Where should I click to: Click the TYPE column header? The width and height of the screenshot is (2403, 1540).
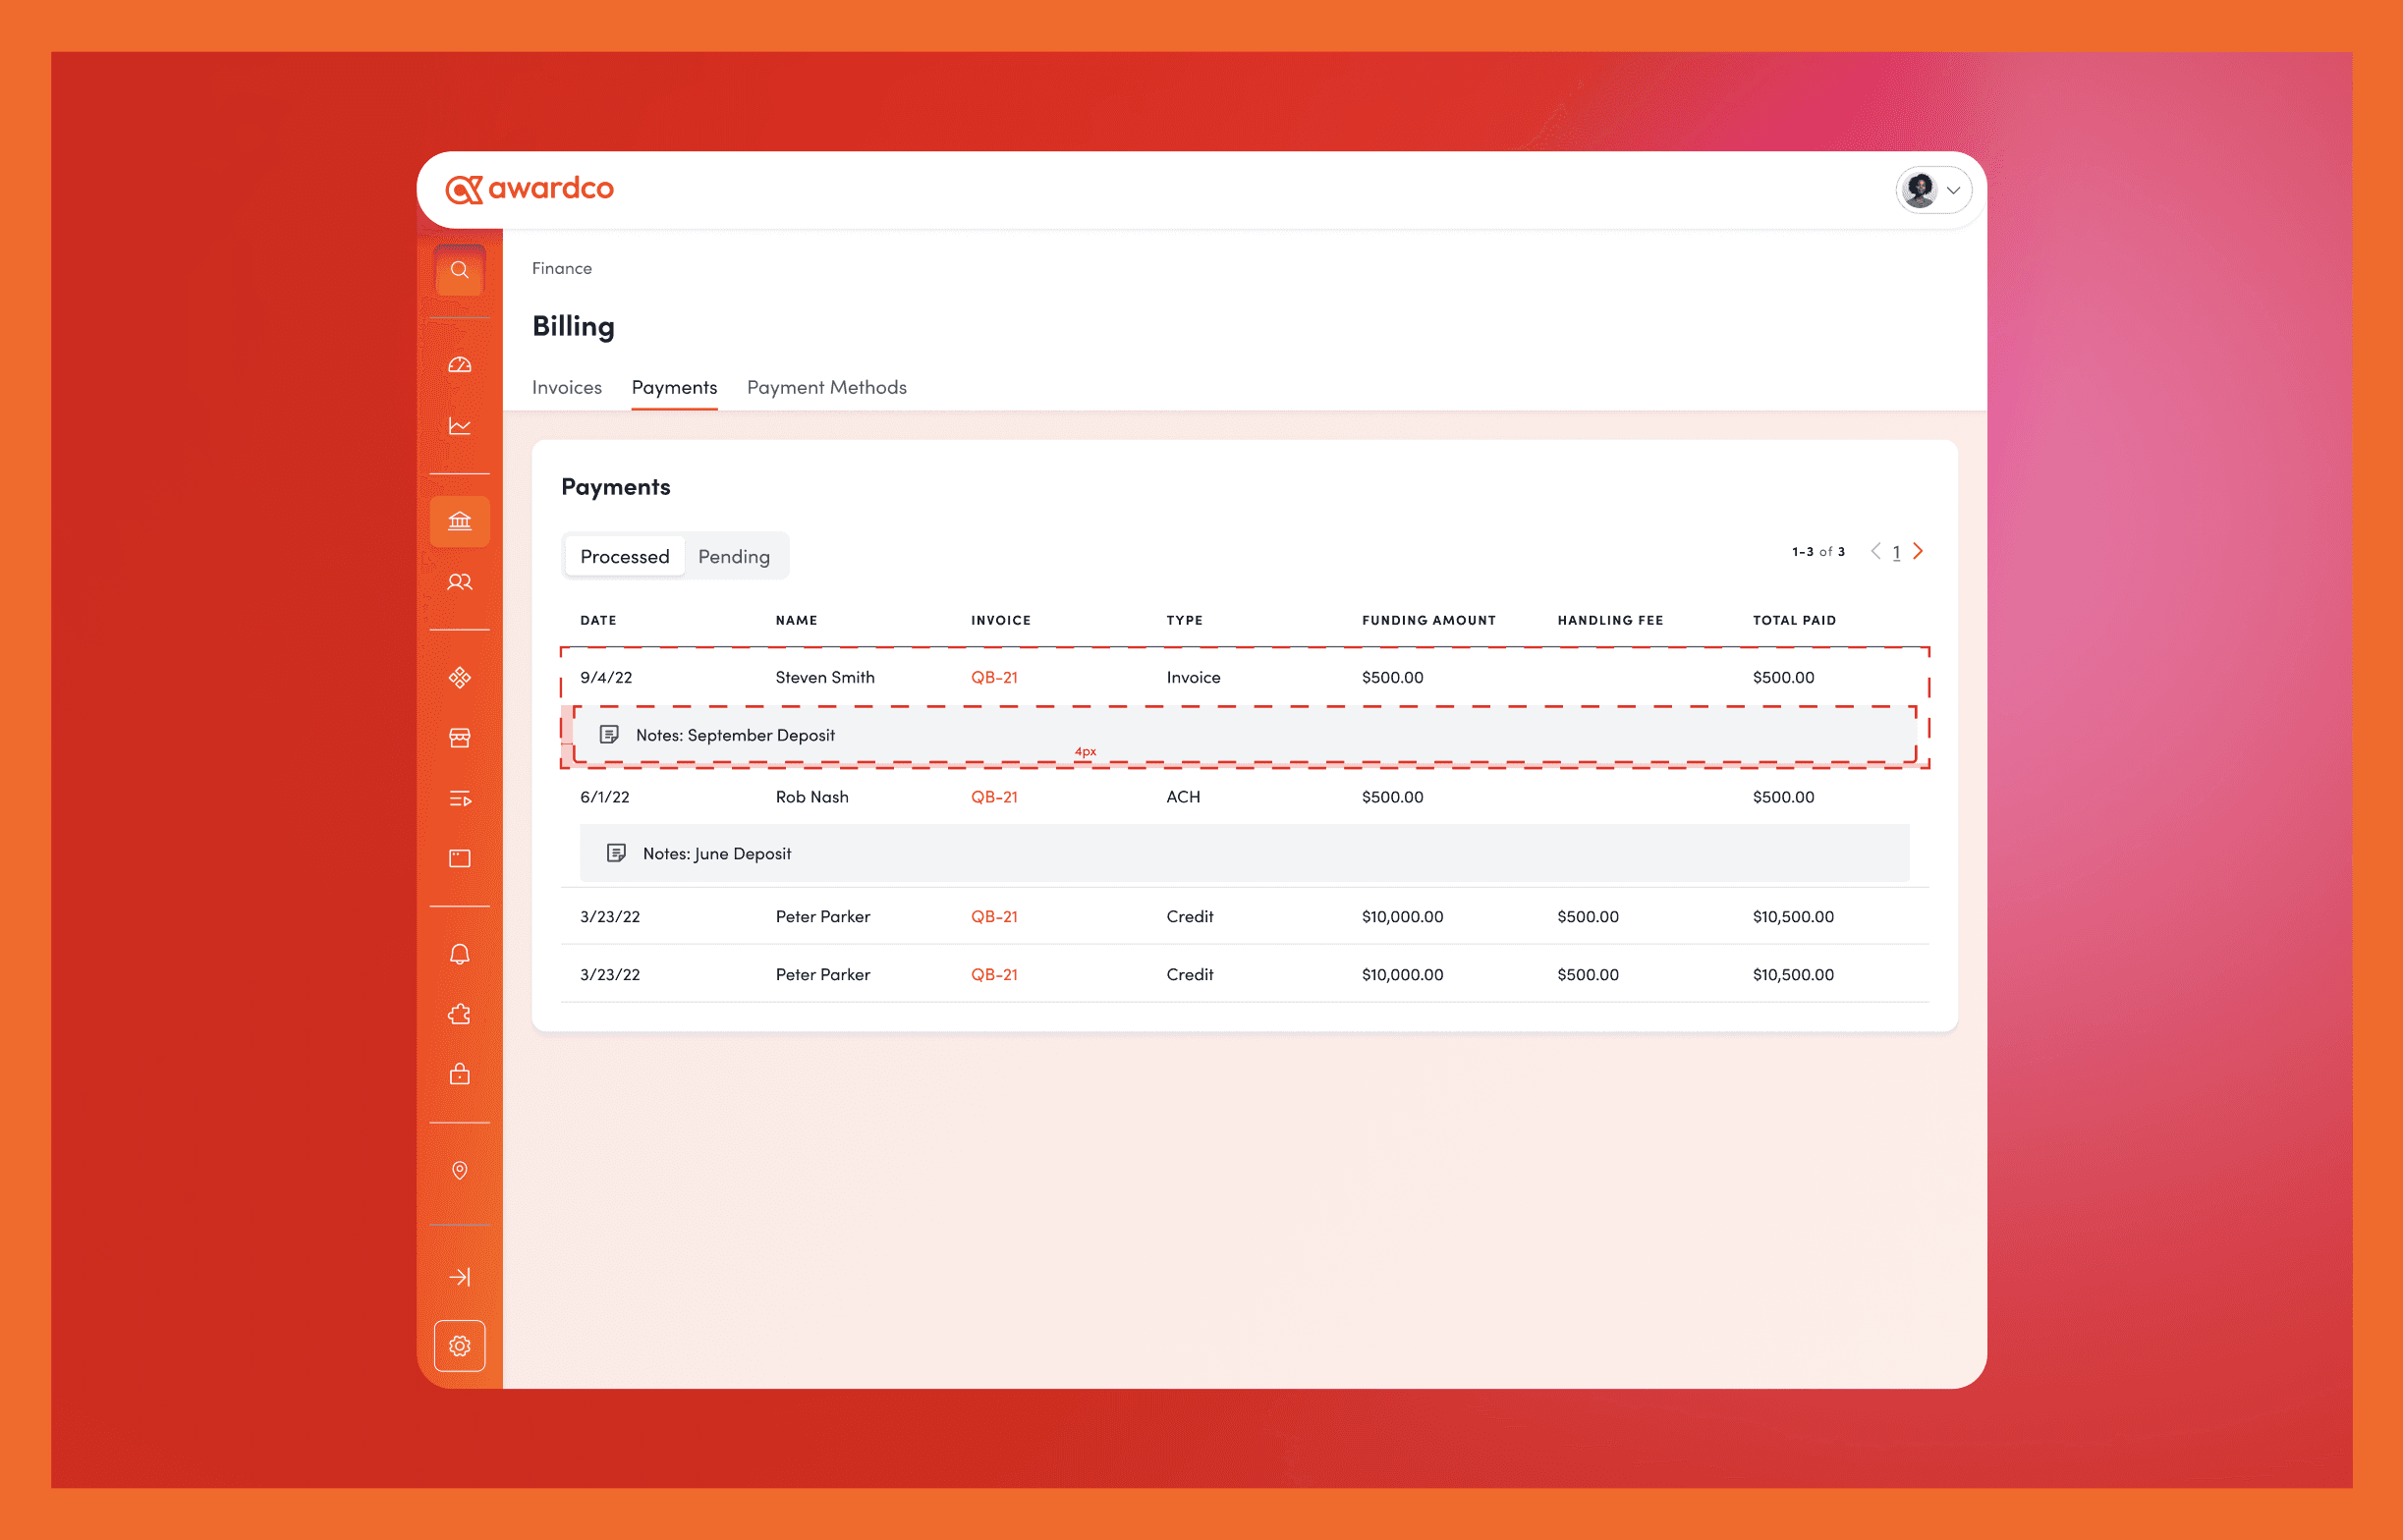tap(1185, 621)
